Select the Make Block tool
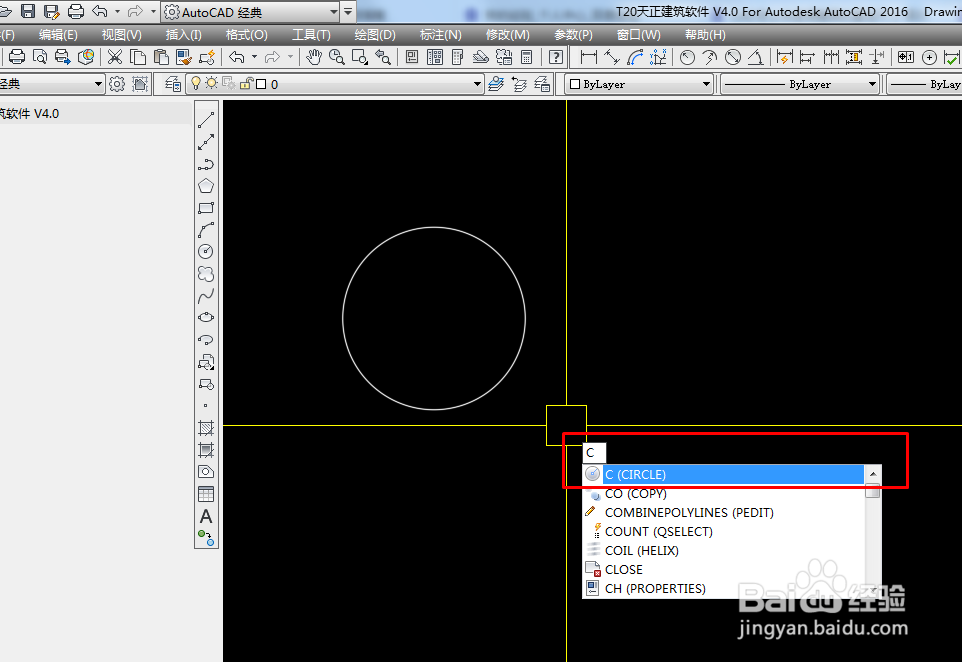The height and width of the screenshot is (662, 962). (x=206, y=384)
